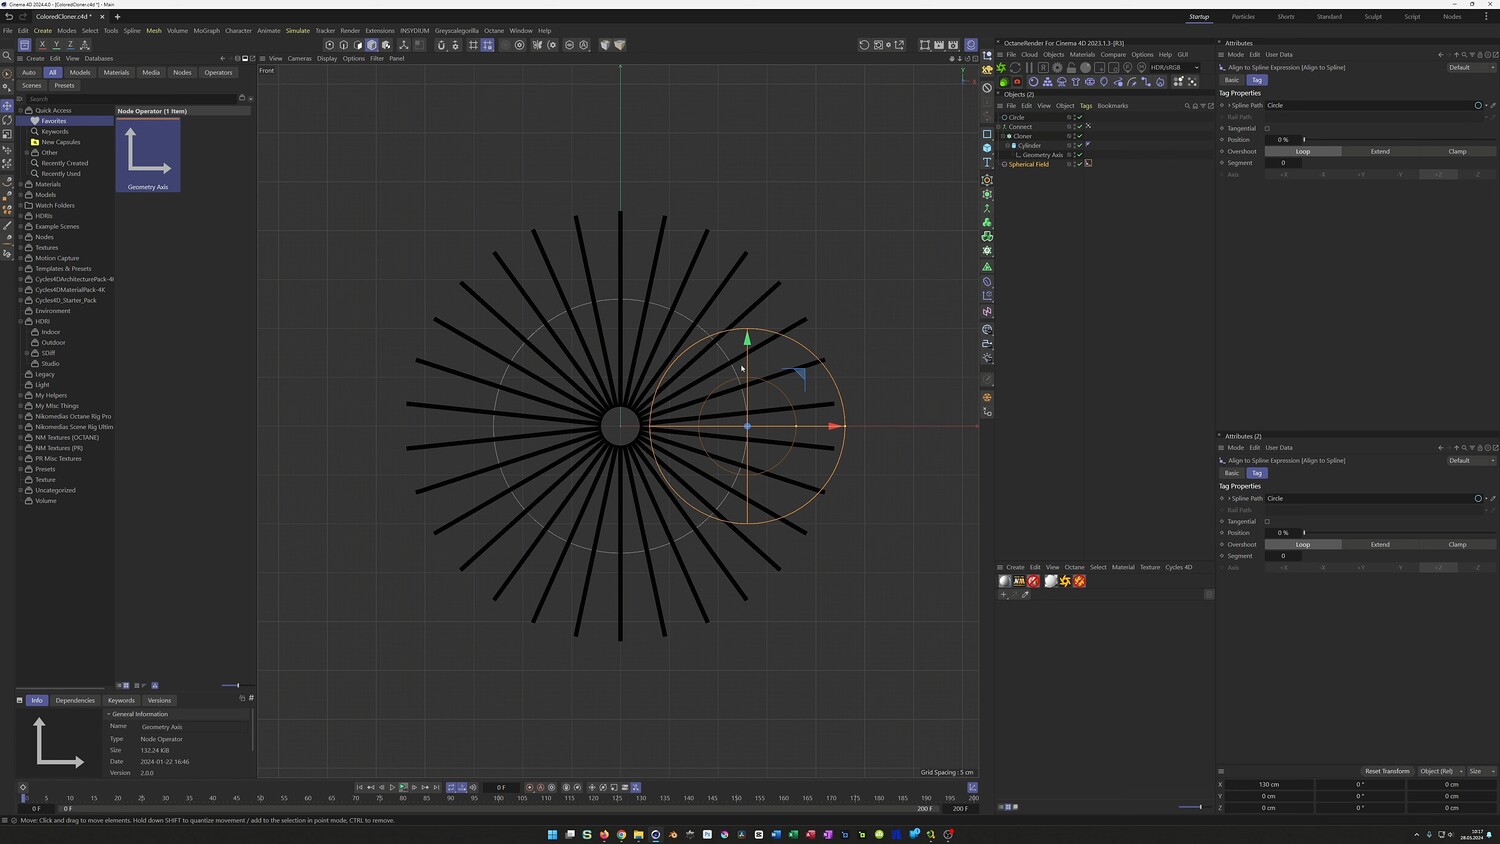
Task: Open the Tags menu in Objects panel
Action: (x=1086, y=105)
